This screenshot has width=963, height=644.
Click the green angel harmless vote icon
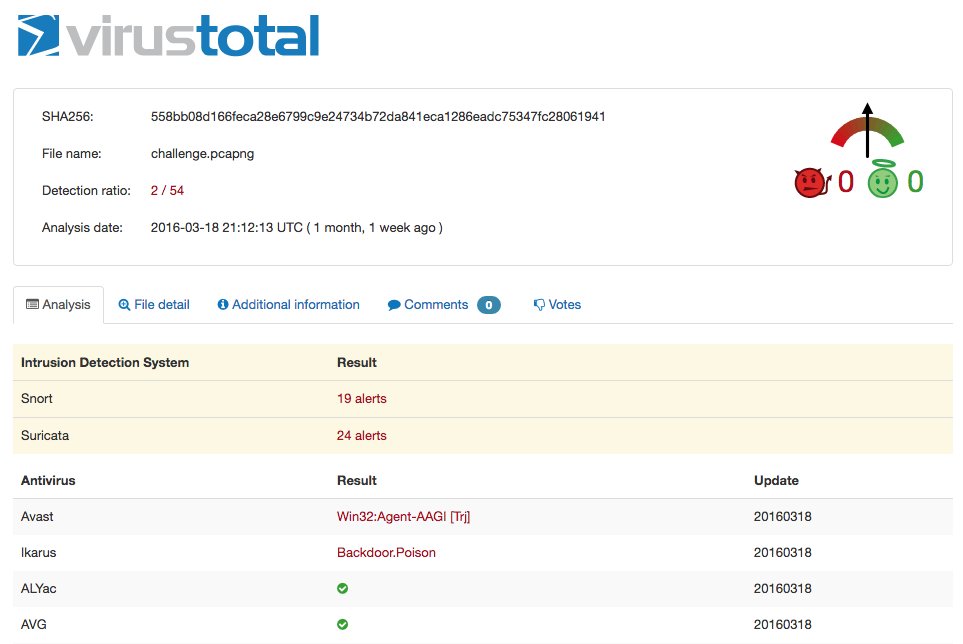click(x=883, y=179)
